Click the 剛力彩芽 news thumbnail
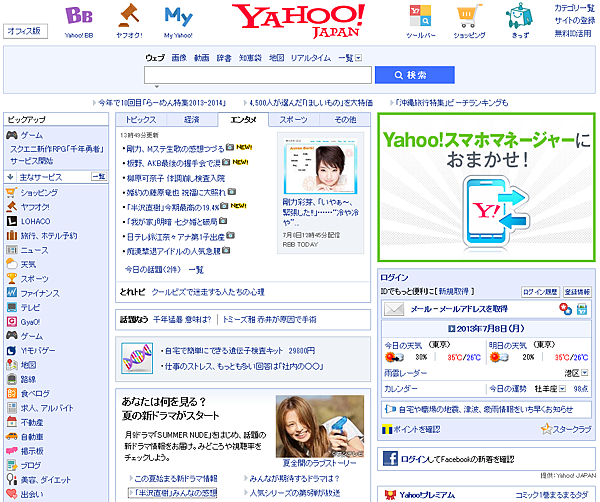 click(320, 166)
